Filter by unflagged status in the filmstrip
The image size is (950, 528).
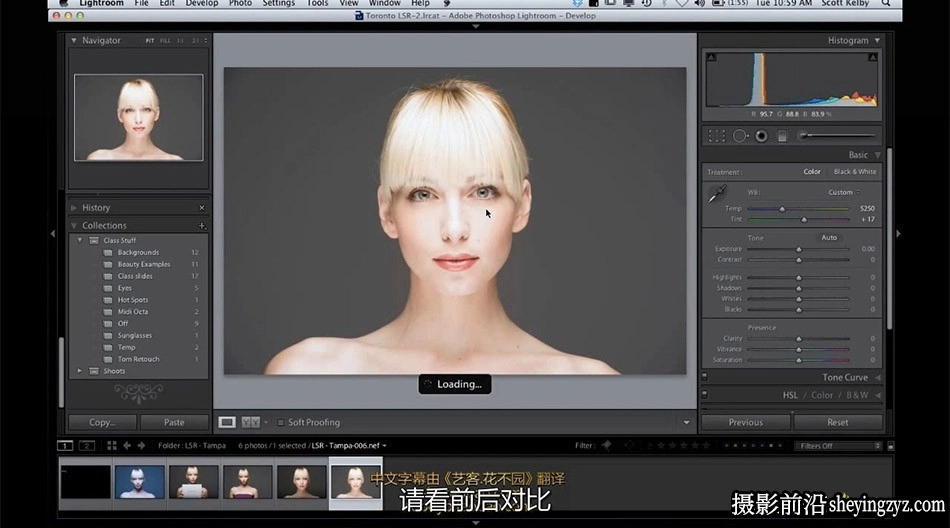point(629,446)
